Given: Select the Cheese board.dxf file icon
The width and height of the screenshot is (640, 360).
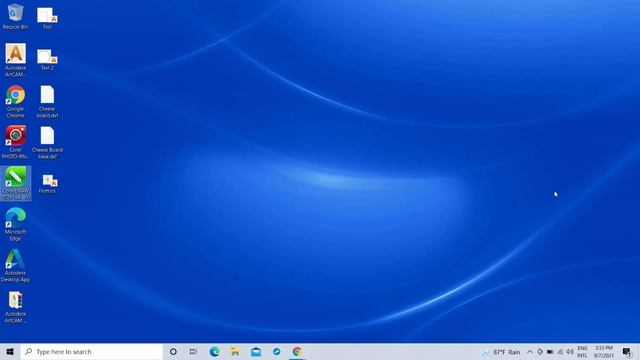Looking at the screenshot, I should tap(47, 102).
